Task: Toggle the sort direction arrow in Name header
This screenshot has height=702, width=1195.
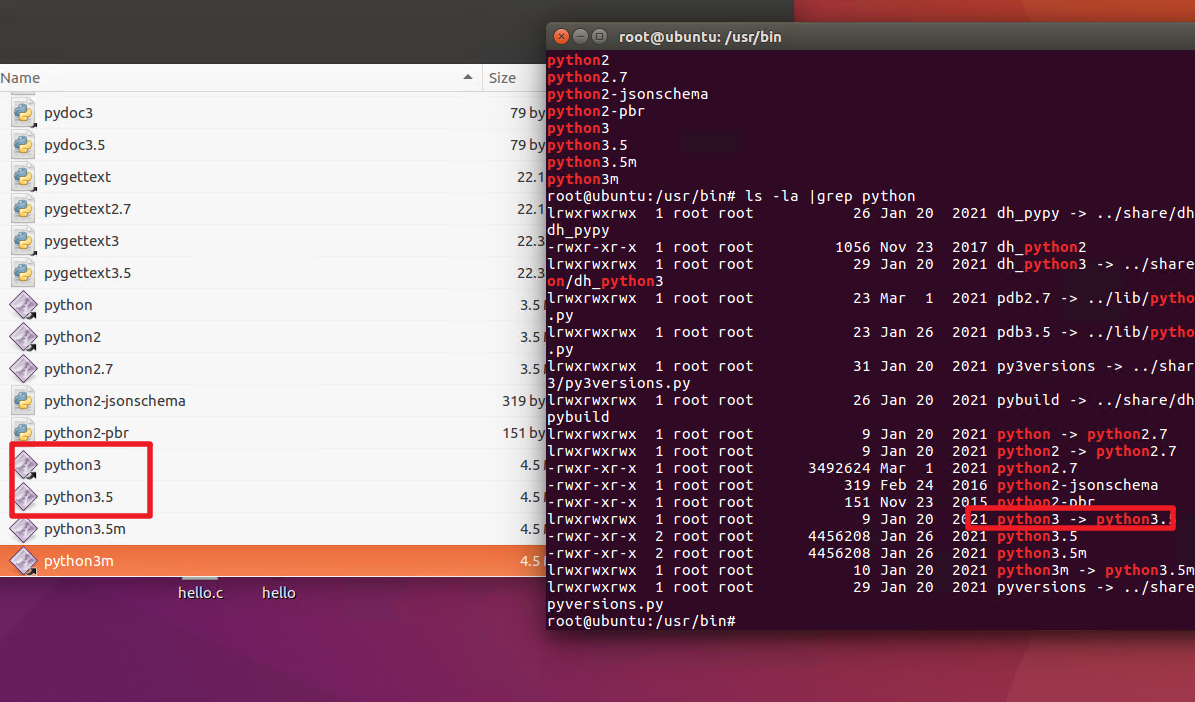Action: [468, 77]
